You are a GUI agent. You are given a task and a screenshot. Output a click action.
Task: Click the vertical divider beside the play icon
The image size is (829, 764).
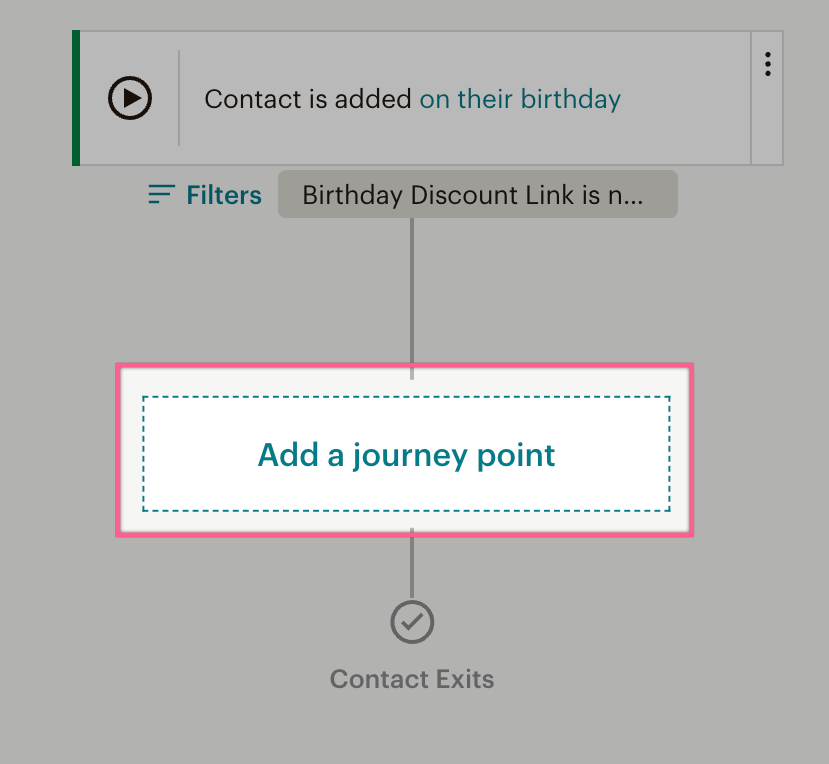pos(179,98)
